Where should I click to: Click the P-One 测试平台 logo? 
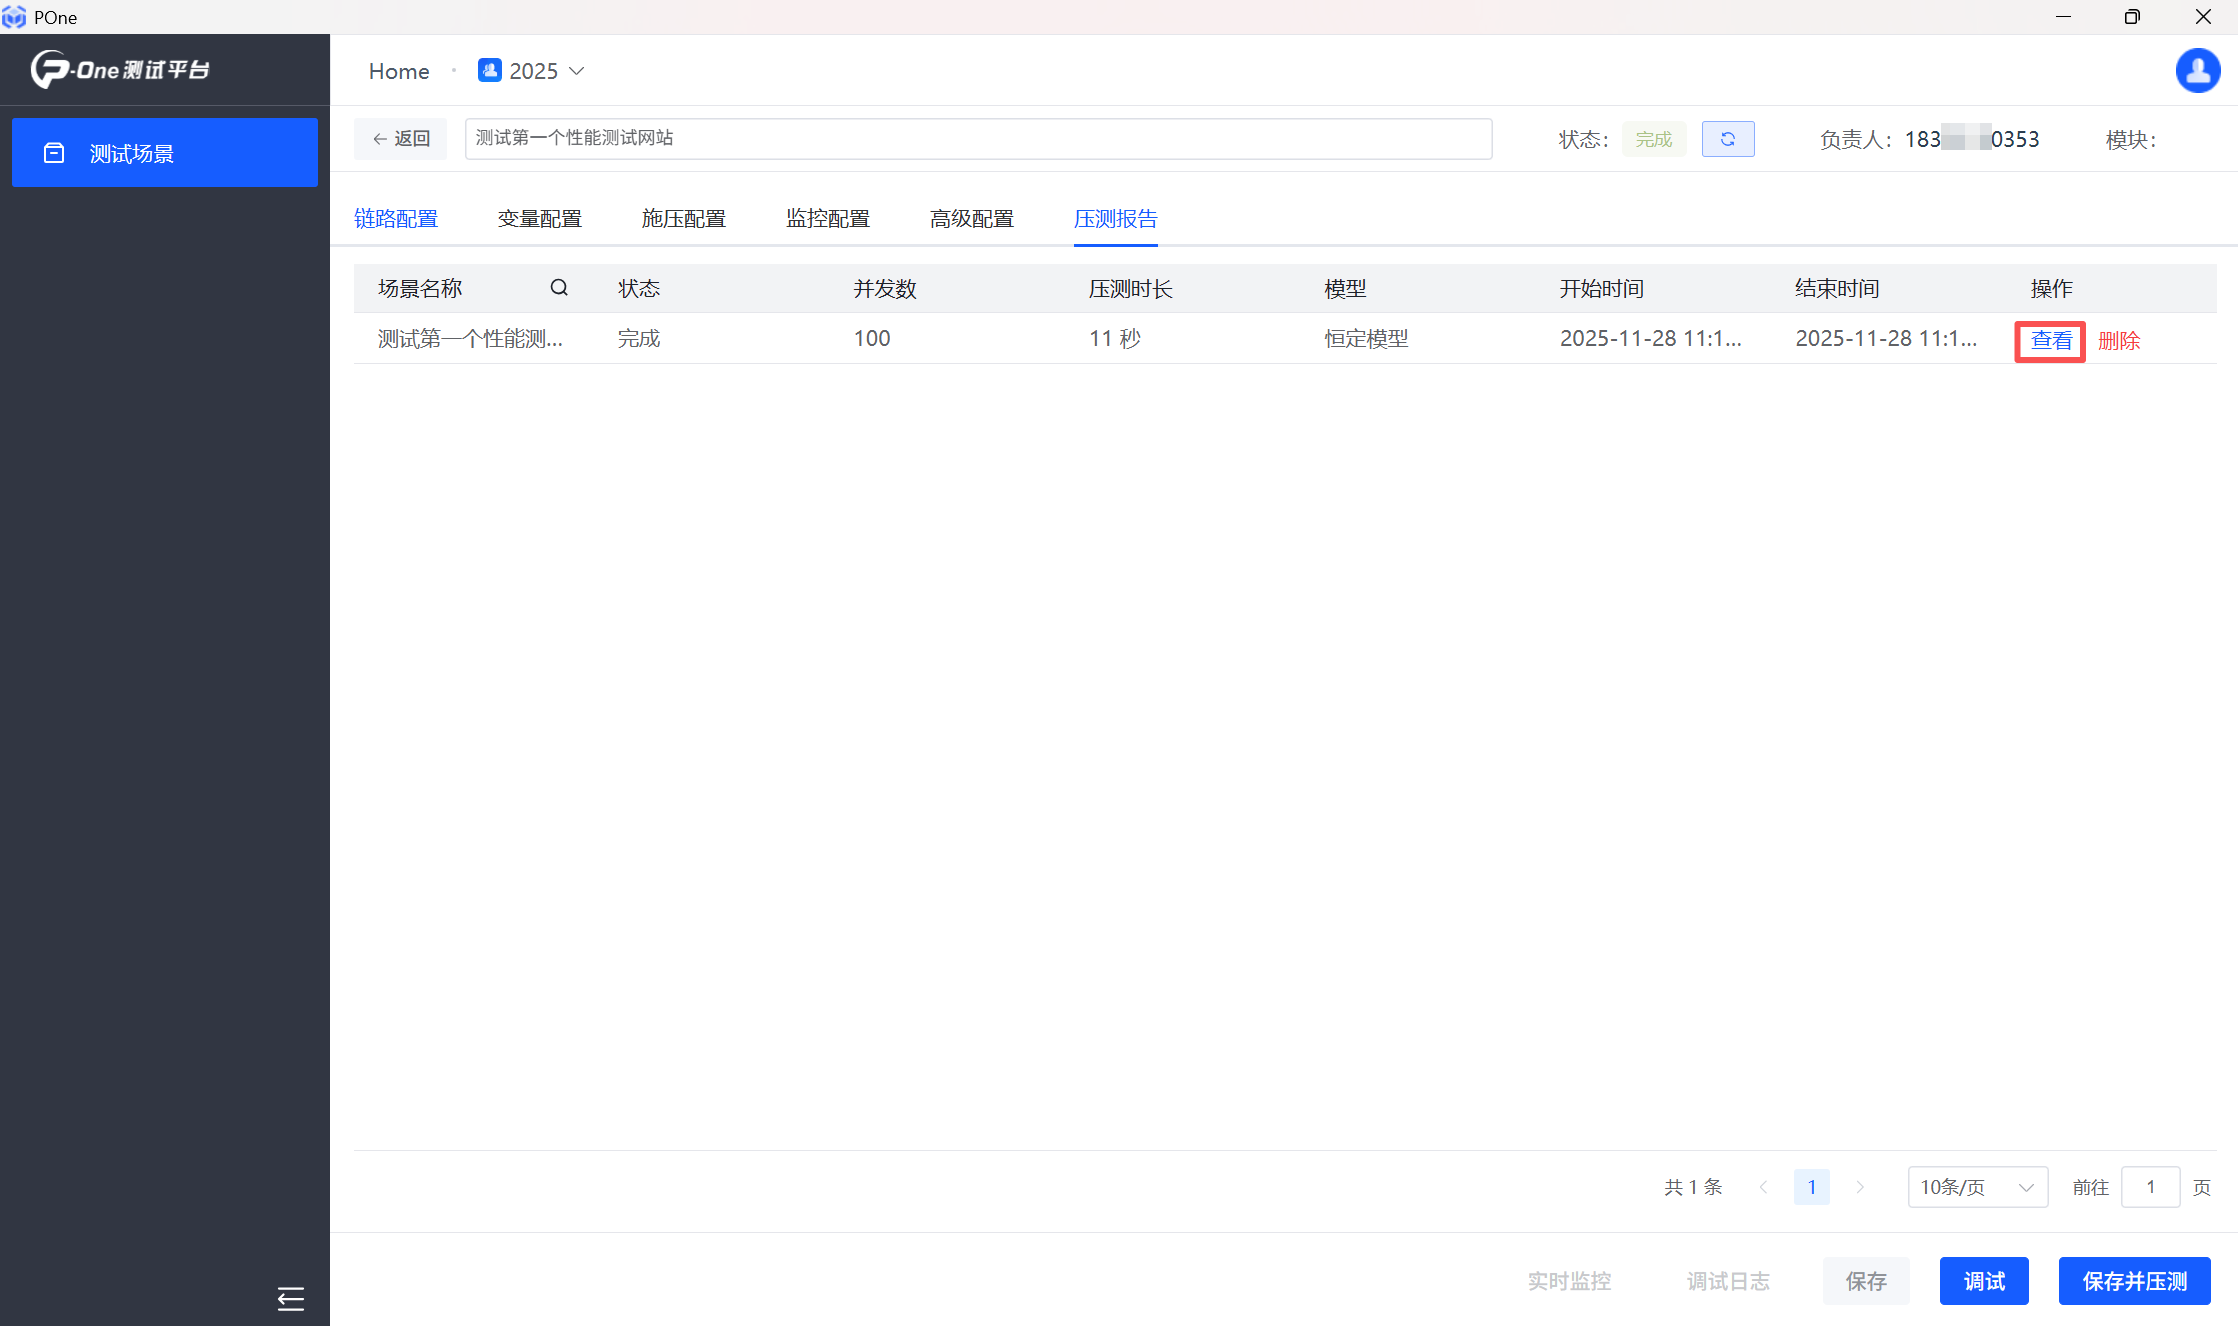(x=120, y=70)
